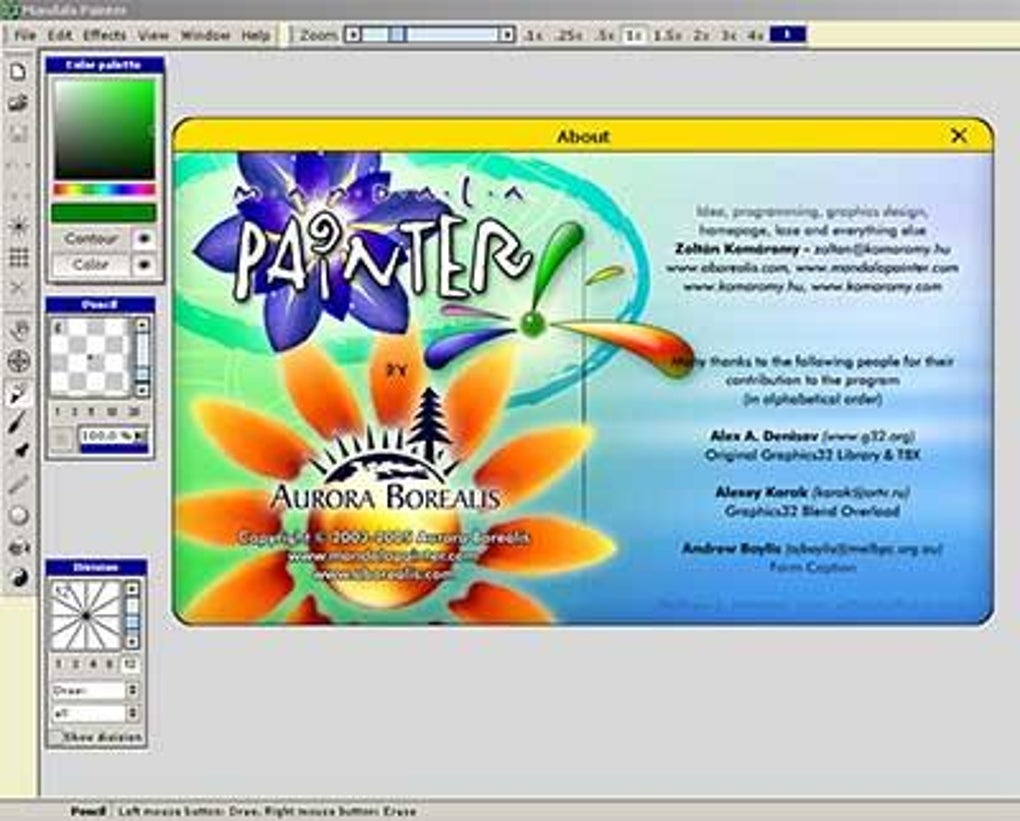Image resolution: width=1020 pixels, height=821 pixels.
Task: Select division count 12
Action: [130, 664]
